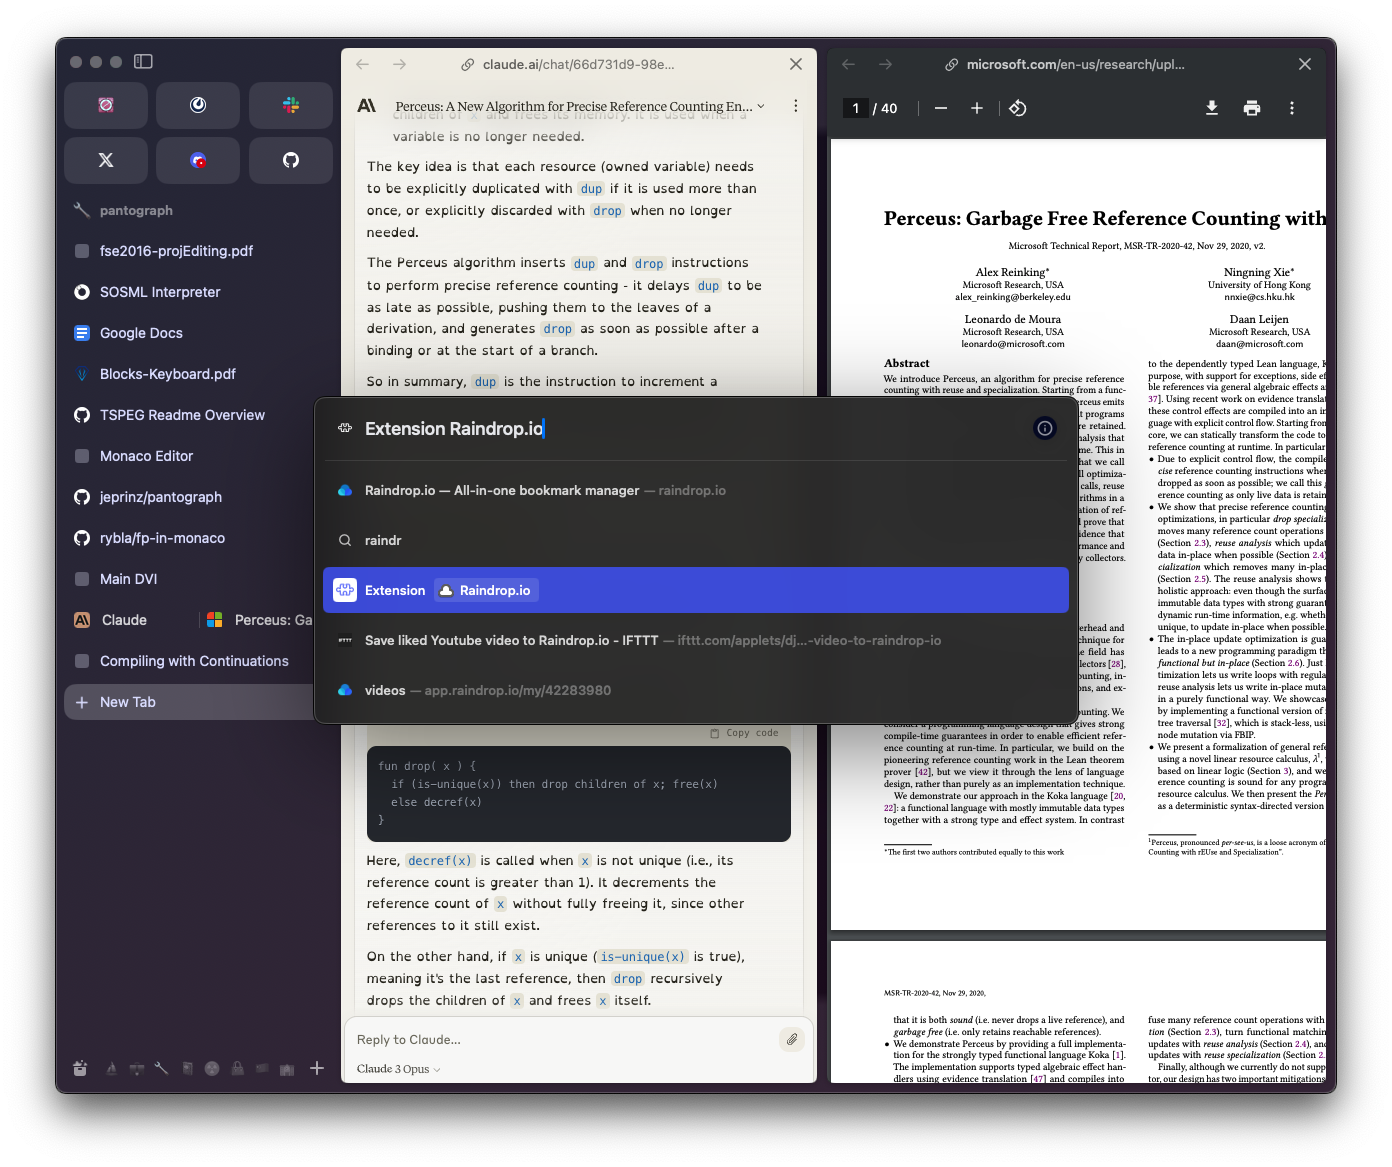Viewport: 1392px width, 1167px height.
Task: Click Copy code button above drop function
Action: coord(744,733)
